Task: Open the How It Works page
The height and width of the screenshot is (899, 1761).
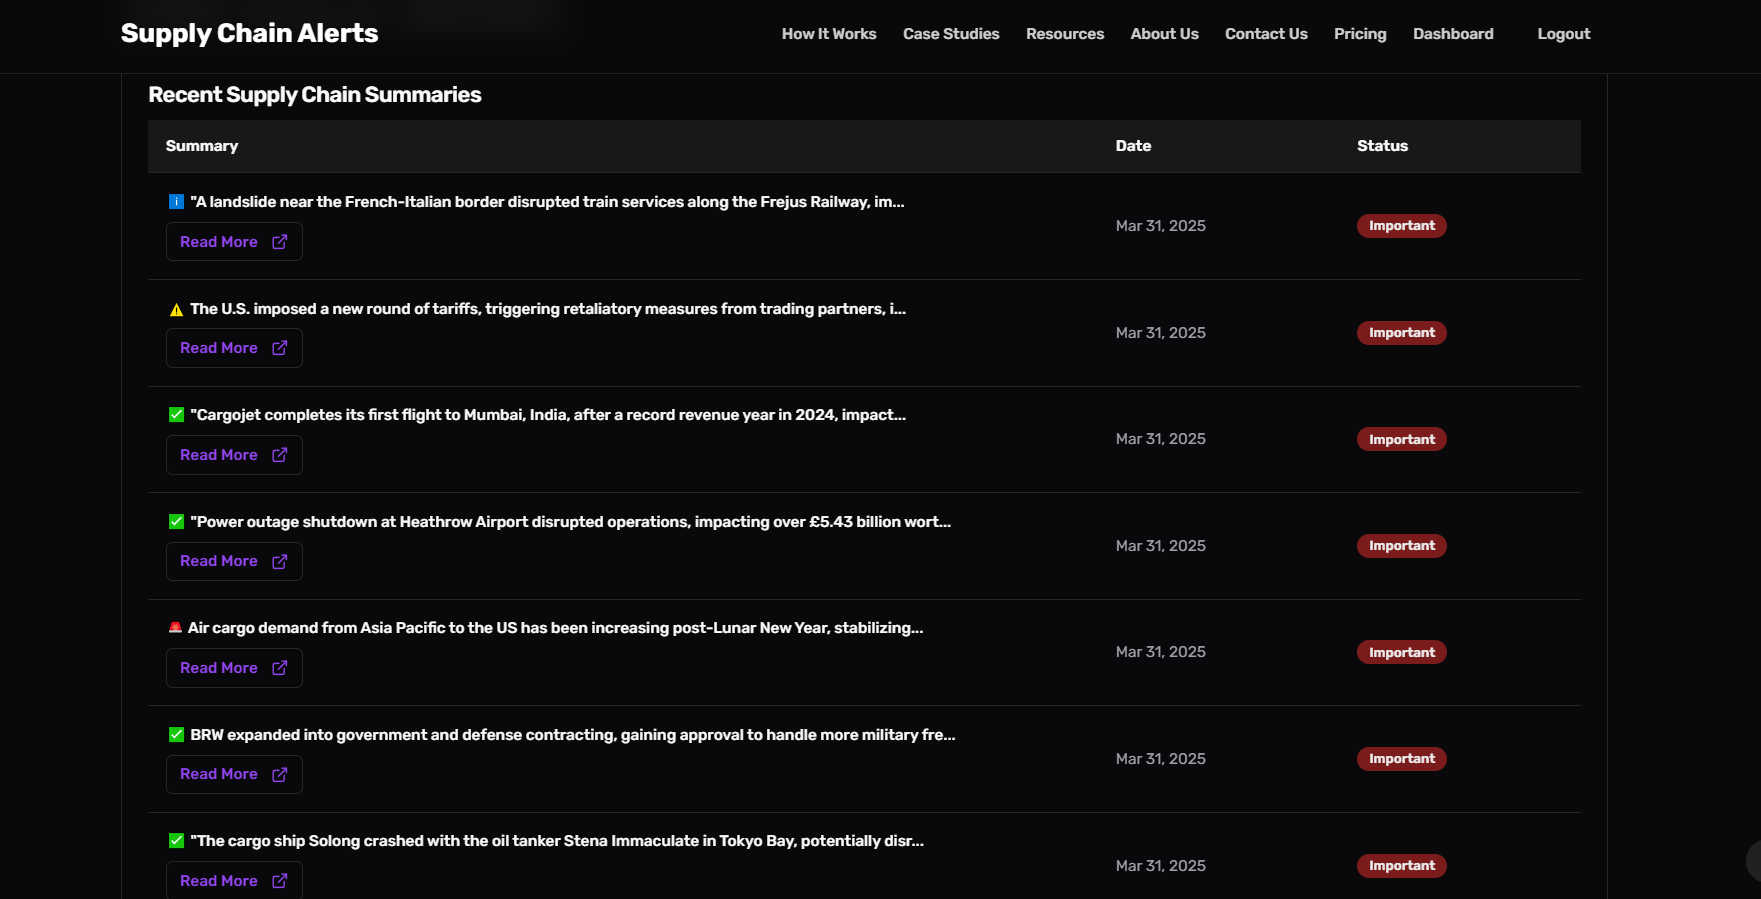Action: pyautogui.click(x=828, y=34)
